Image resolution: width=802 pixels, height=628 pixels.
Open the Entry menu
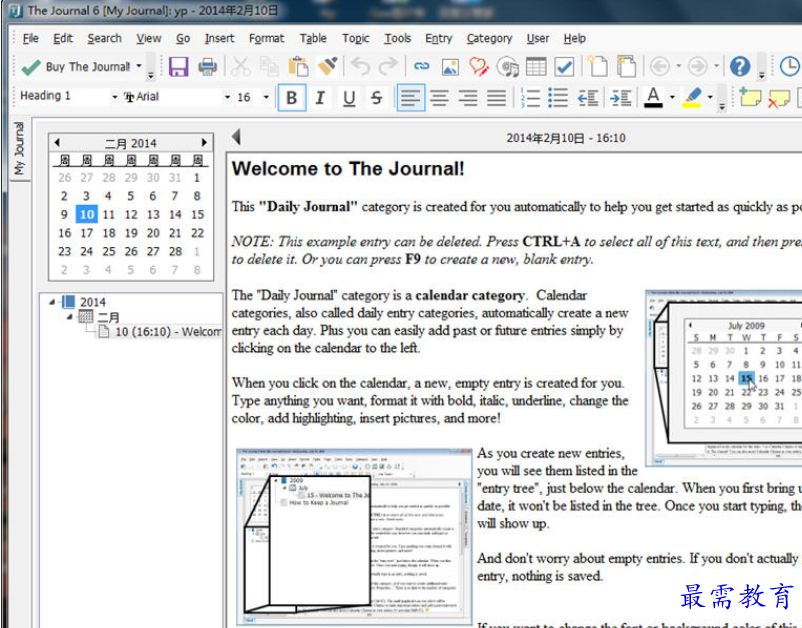click(439, 38)
